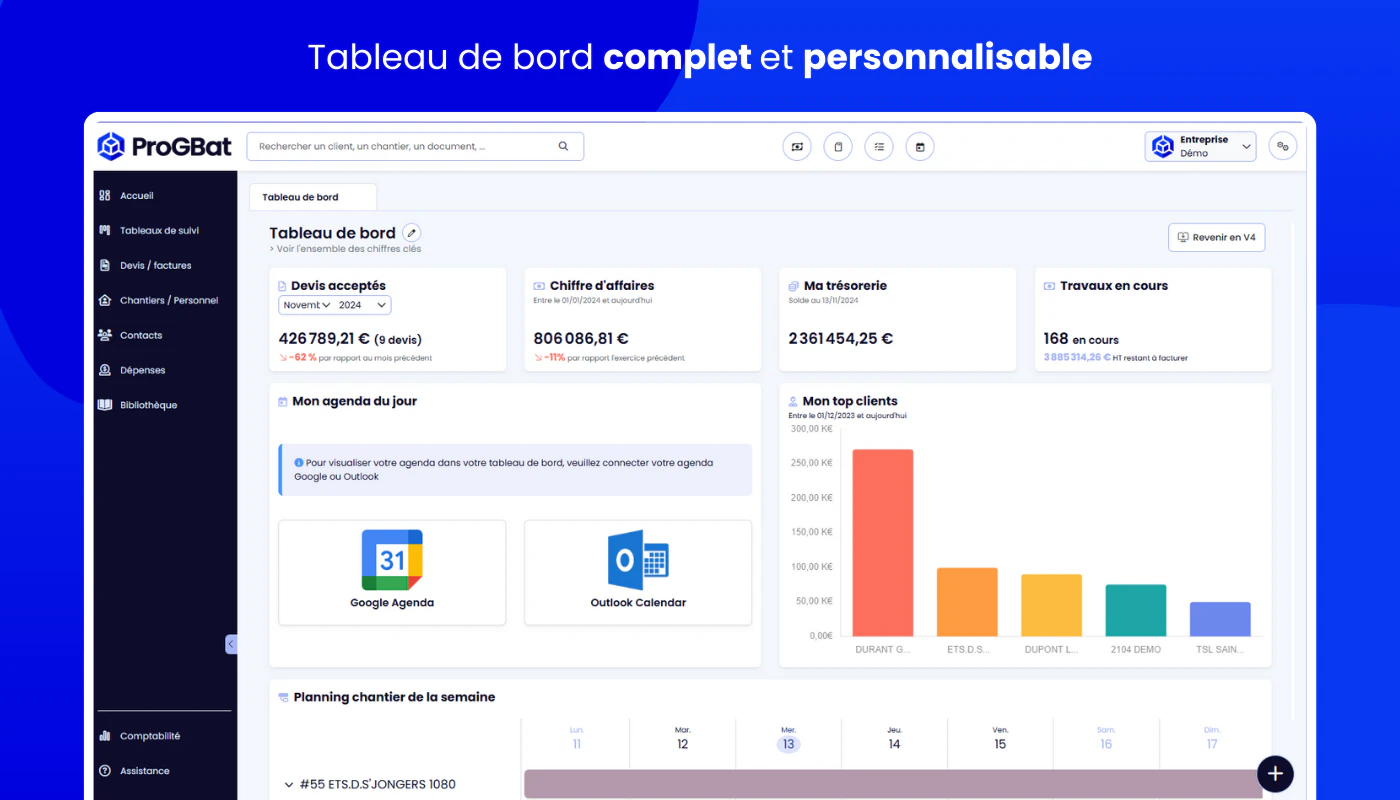The image size is (1400, 800).
Task: Click the ProGBat logo
Action: coord(164,147)
